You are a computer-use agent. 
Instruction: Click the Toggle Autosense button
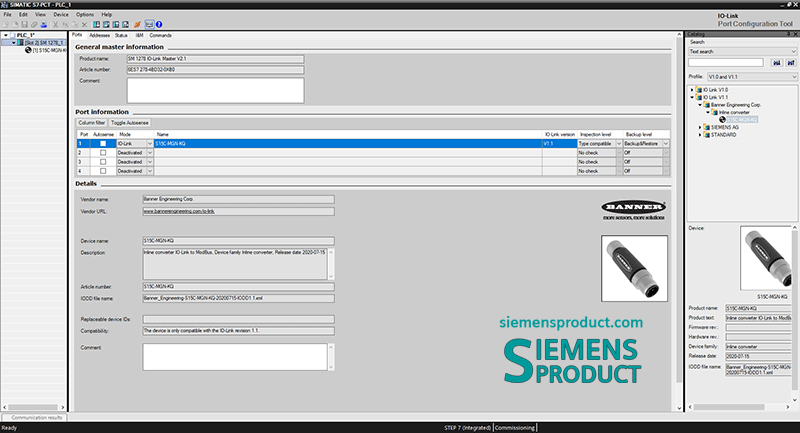[130, 123]
